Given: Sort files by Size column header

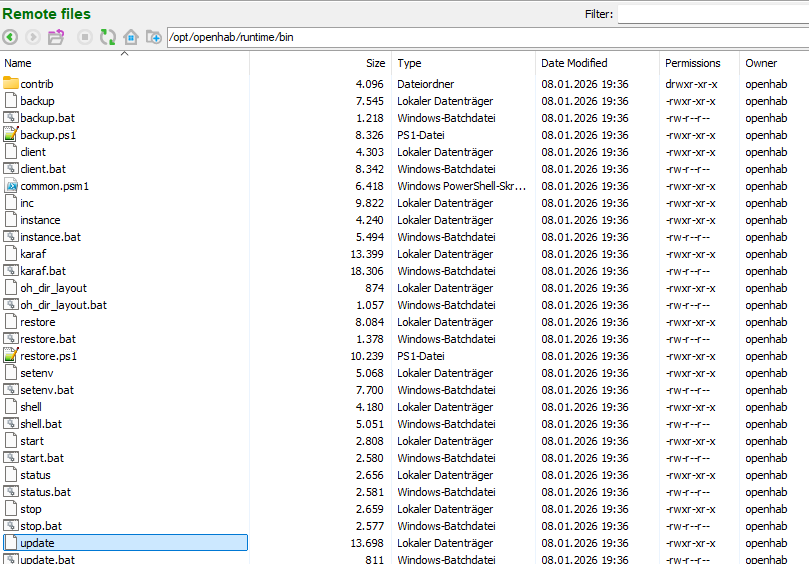Looking at the screenshot, I should tap(319, 63).
